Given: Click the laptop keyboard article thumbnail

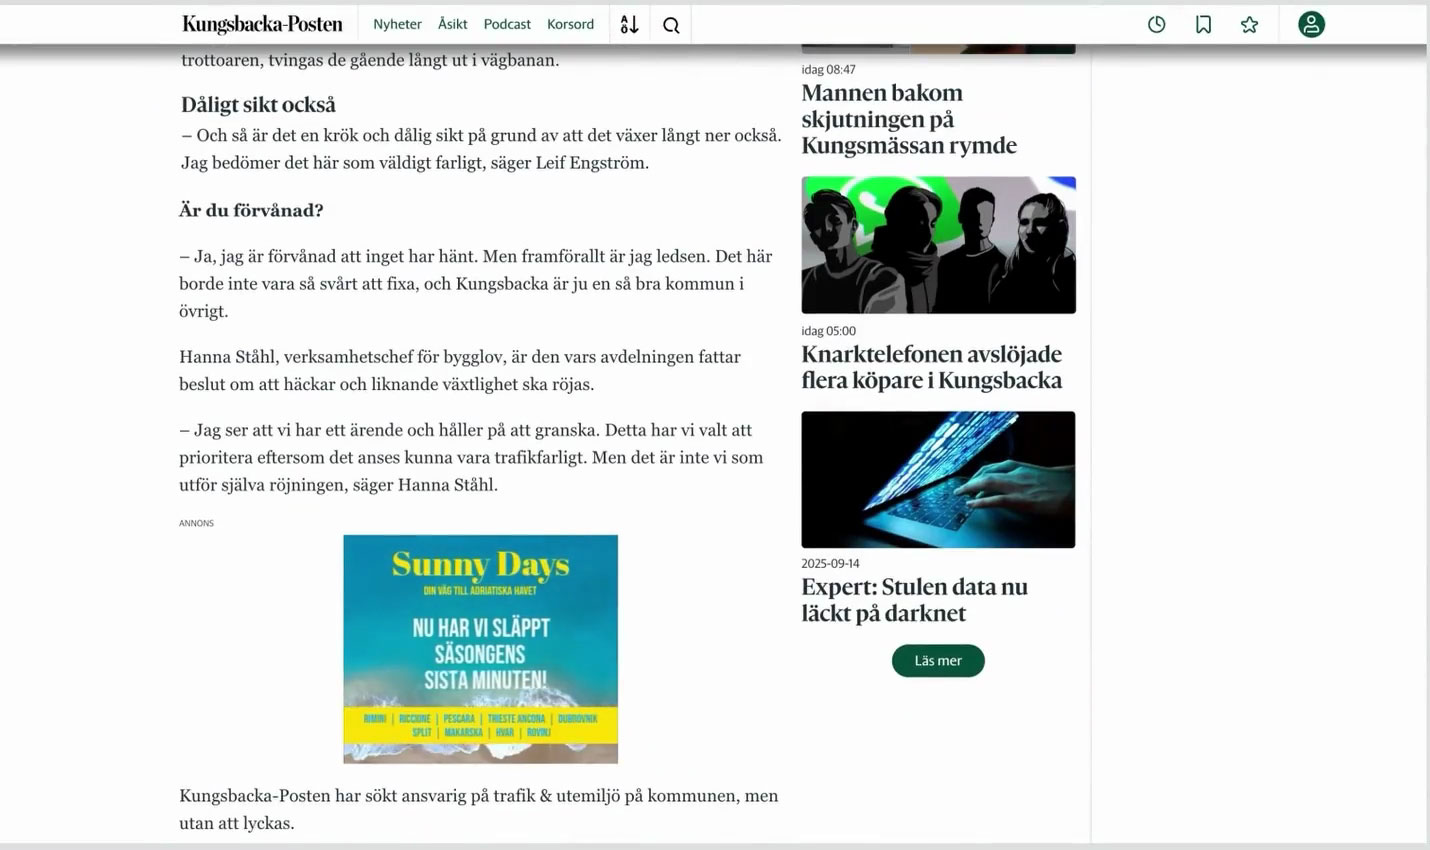Looking at the screenshot, I should coord(938,479).
